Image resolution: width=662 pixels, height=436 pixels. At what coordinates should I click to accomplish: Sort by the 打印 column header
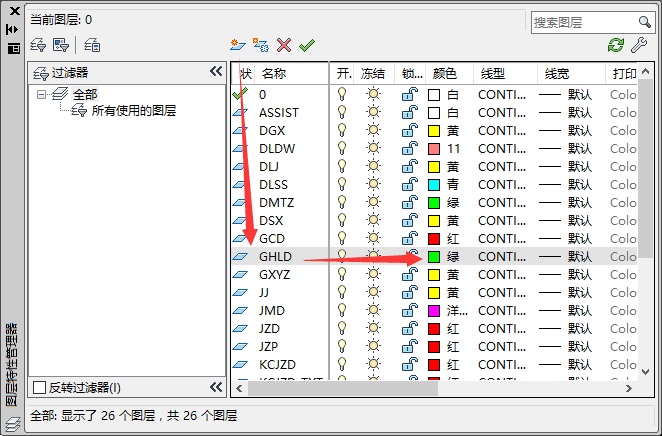pos(624,74)
